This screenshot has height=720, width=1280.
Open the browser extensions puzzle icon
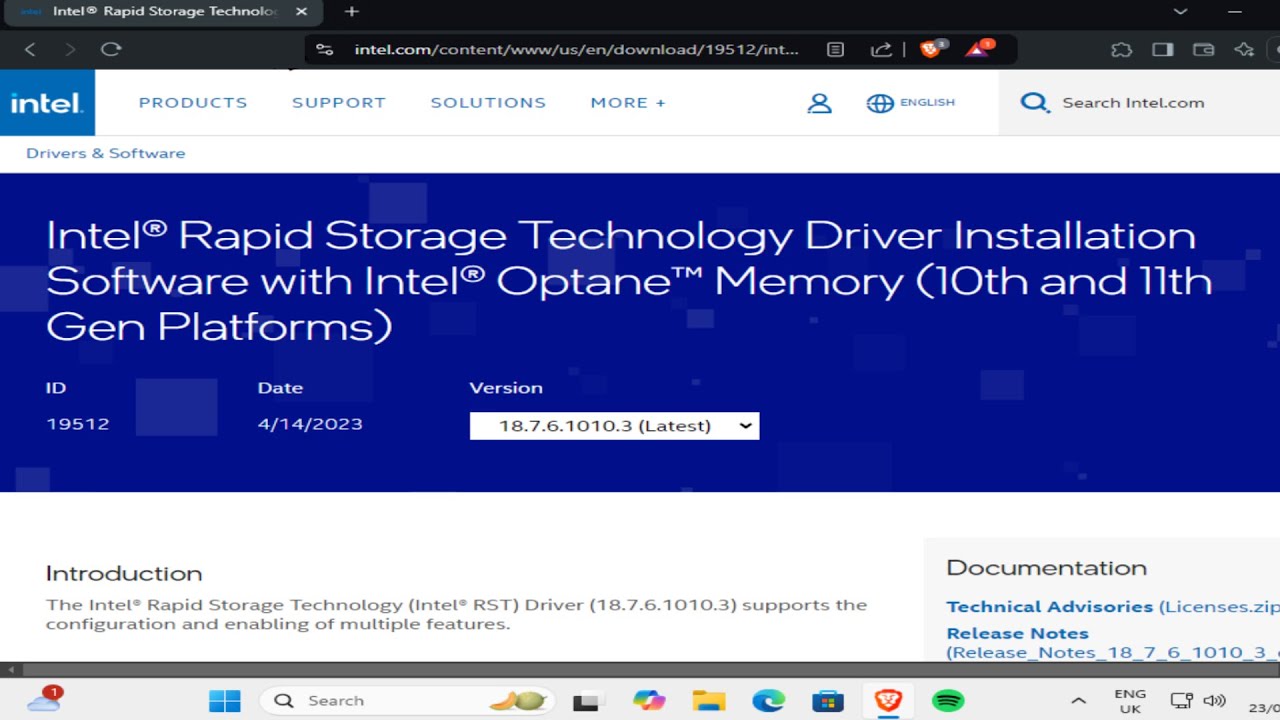1122,49
